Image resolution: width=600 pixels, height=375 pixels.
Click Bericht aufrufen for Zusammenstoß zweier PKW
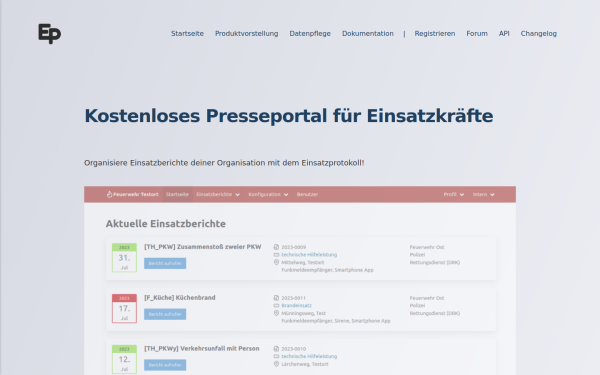click(165, 263)
